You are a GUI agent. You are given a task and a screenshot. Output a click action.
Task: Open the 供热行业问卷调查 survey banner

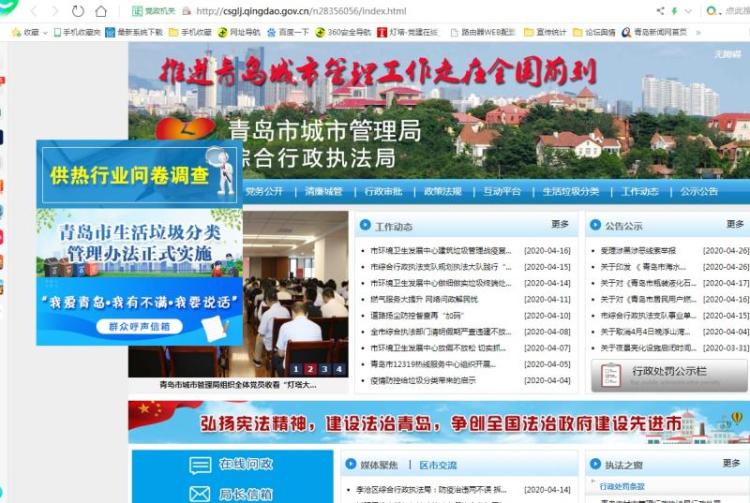[x=139, y=175]
